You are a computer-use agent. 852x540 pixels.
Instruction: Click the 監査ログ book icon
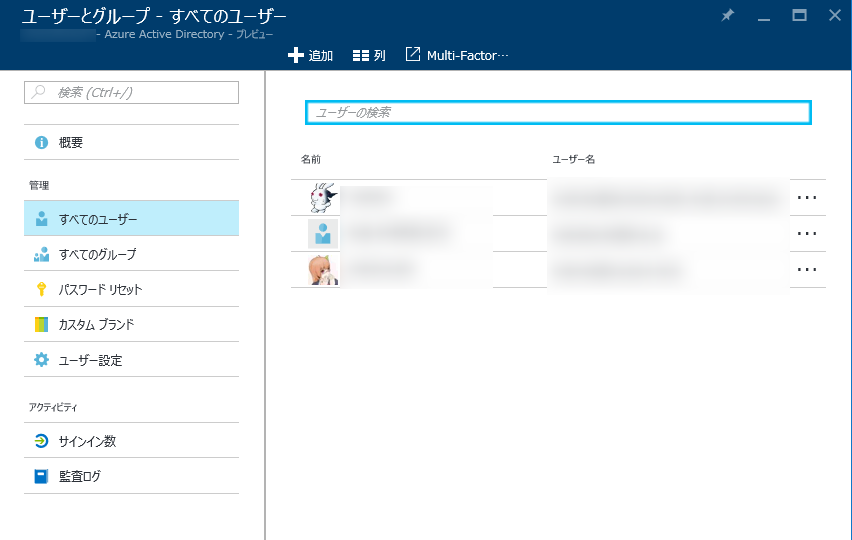tap(41, 476)
